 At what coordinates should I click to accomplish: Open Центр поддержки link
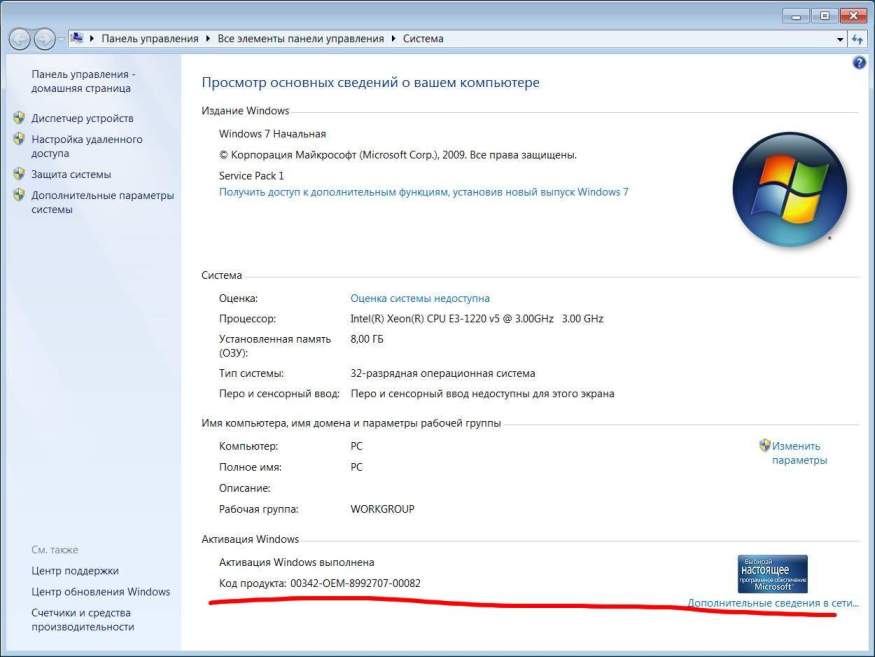point(75,570)
